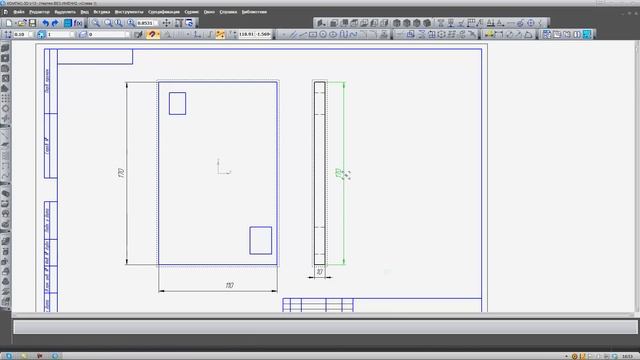Refresh the view with the rotating arrows icon
This screenshot has height=360, width=640.
(x=189, y=23)
